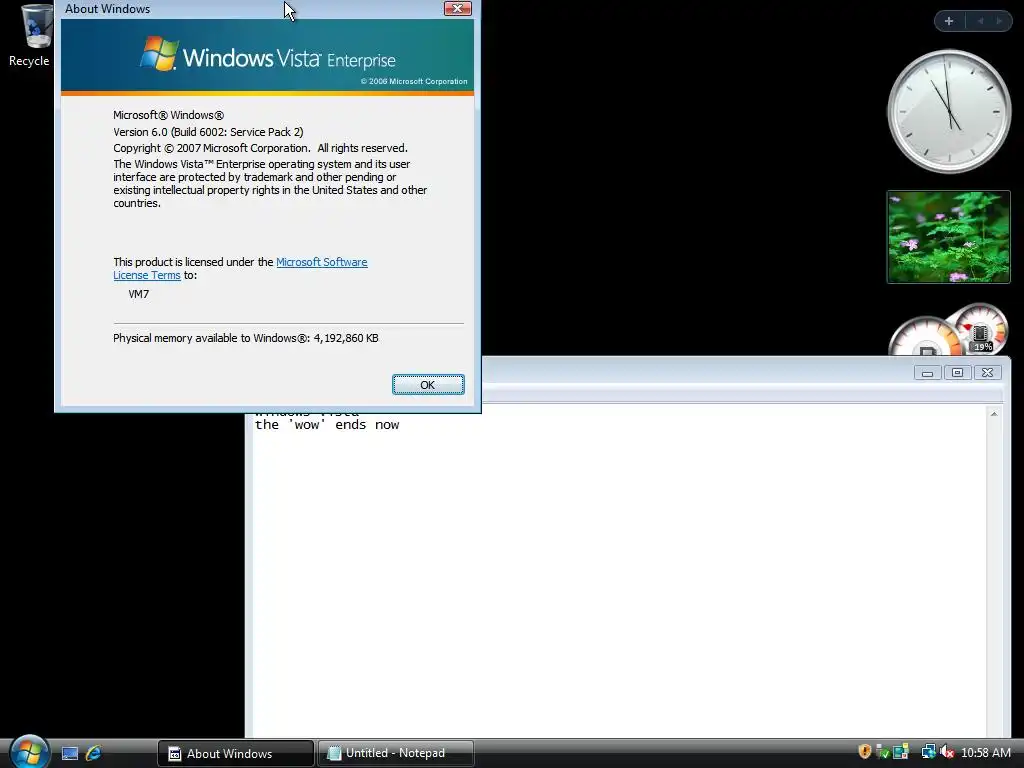Screen dimensions: 1024x768
Task: Click the green checkmark tray icon
Action: click(x=882, y=752)
